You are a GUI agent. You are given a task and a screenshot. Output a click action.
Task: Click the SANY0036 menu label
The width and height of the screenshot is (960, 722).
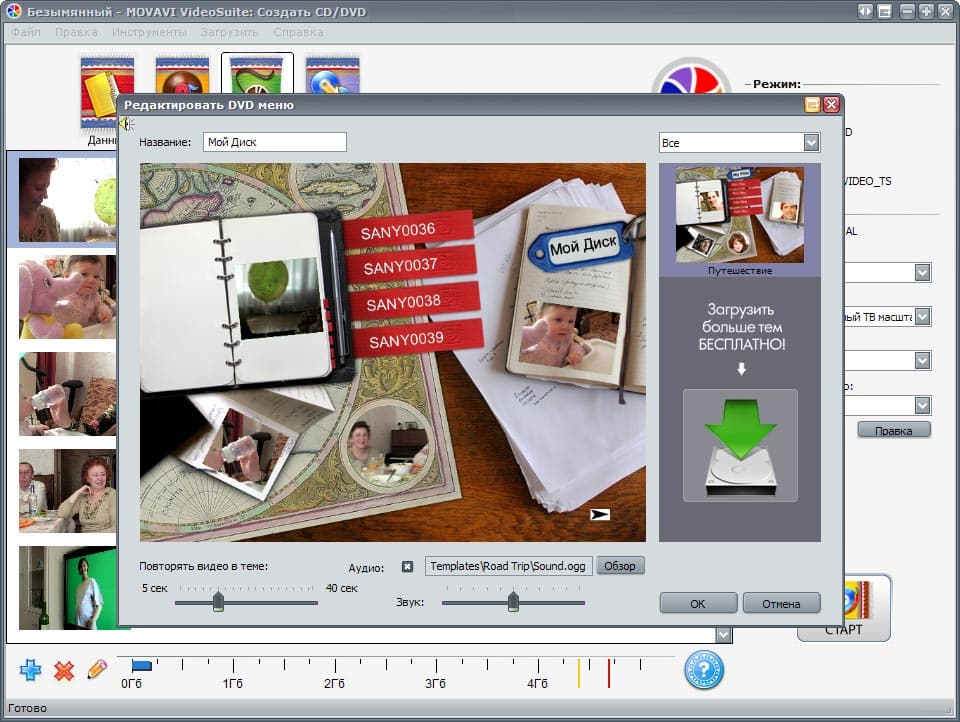[407, 230]
